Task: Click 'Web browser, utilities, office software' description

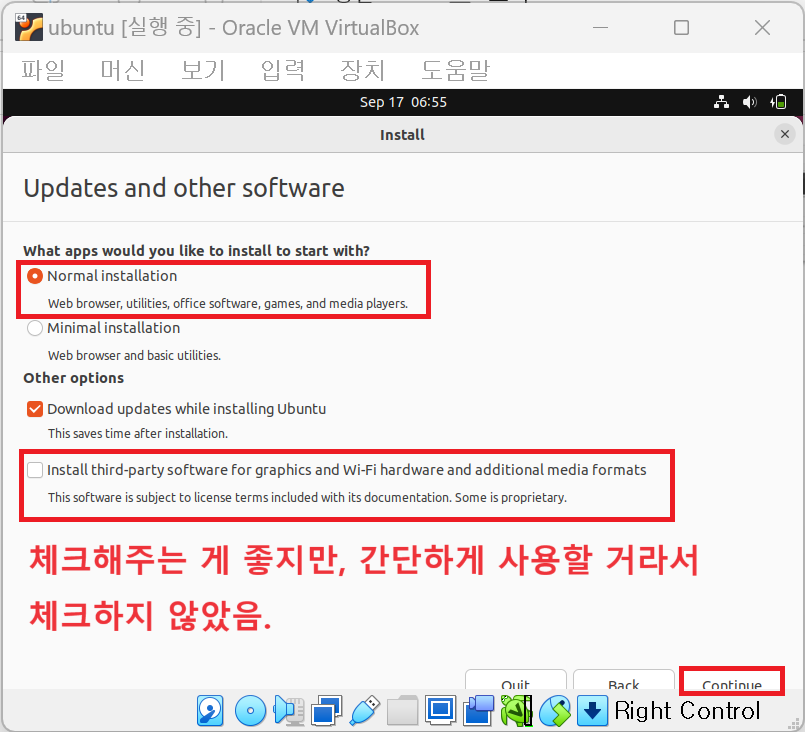Action: click(x=228, y=303)
